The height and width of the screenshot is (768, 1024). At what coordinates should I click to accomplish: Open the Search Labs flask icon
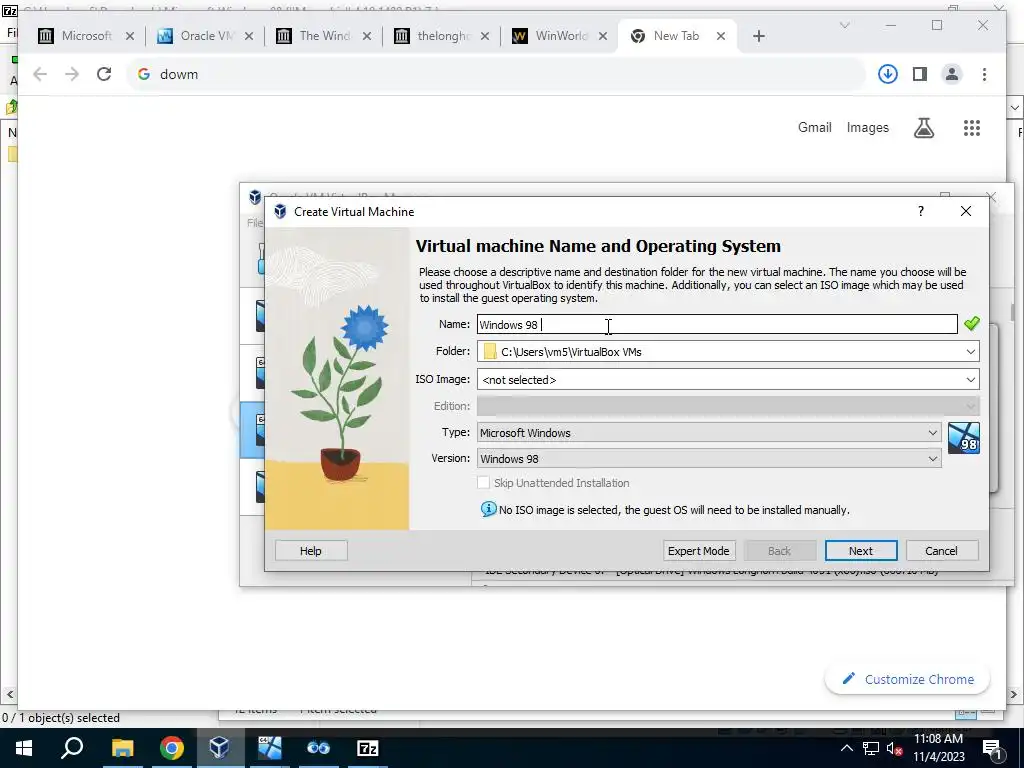[923, 127]
